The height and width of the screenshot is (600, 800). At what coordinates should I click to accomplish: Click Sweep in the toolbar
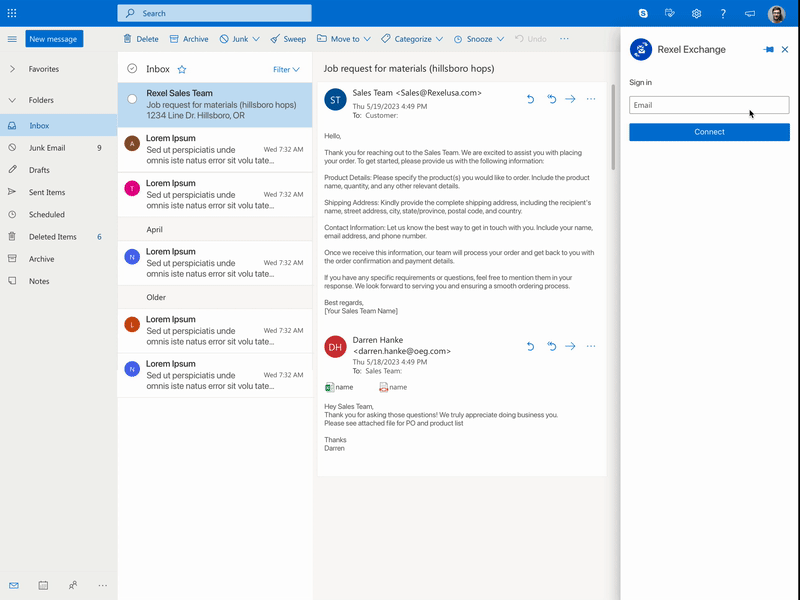288,39
